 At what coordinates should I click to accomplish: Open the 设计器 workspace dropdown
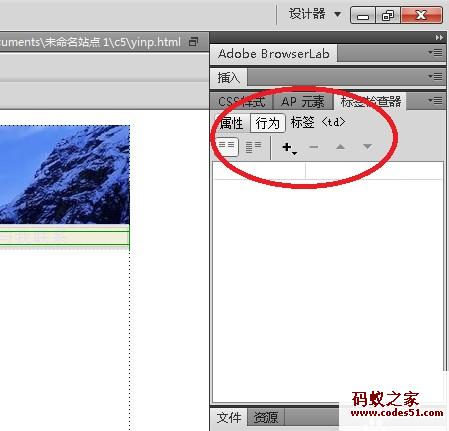click(x=314, y=14)
